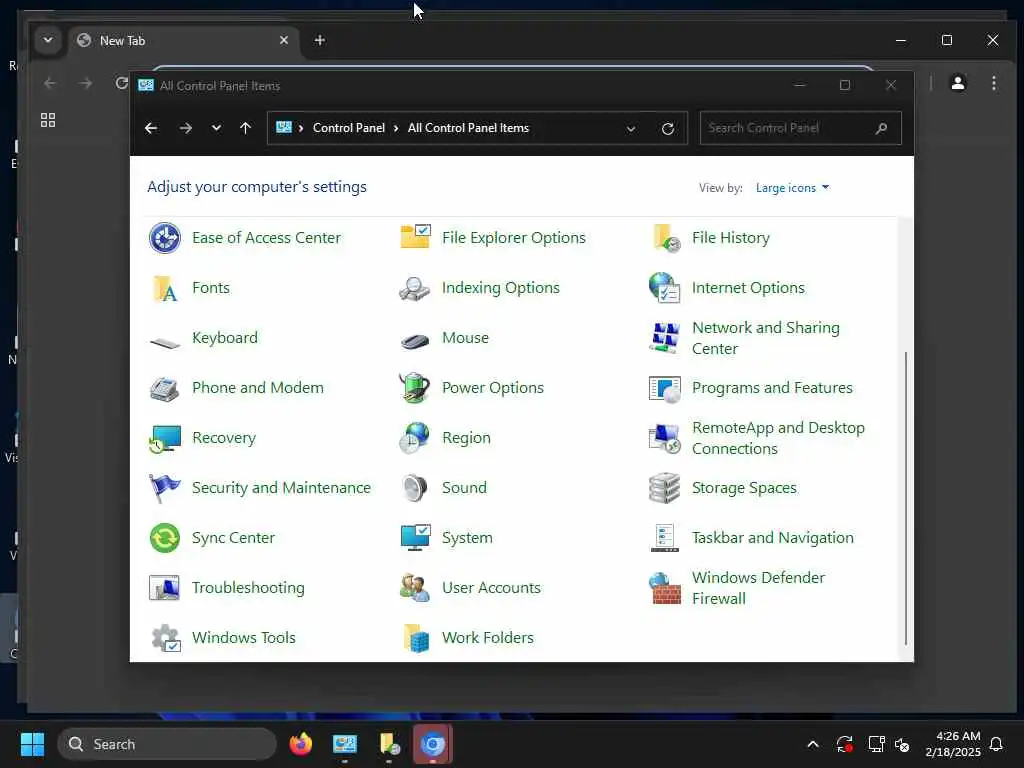The image size is (1024, 768).
Task: Open the recent locations chevron in Control Panel
Action: (216, 128)
